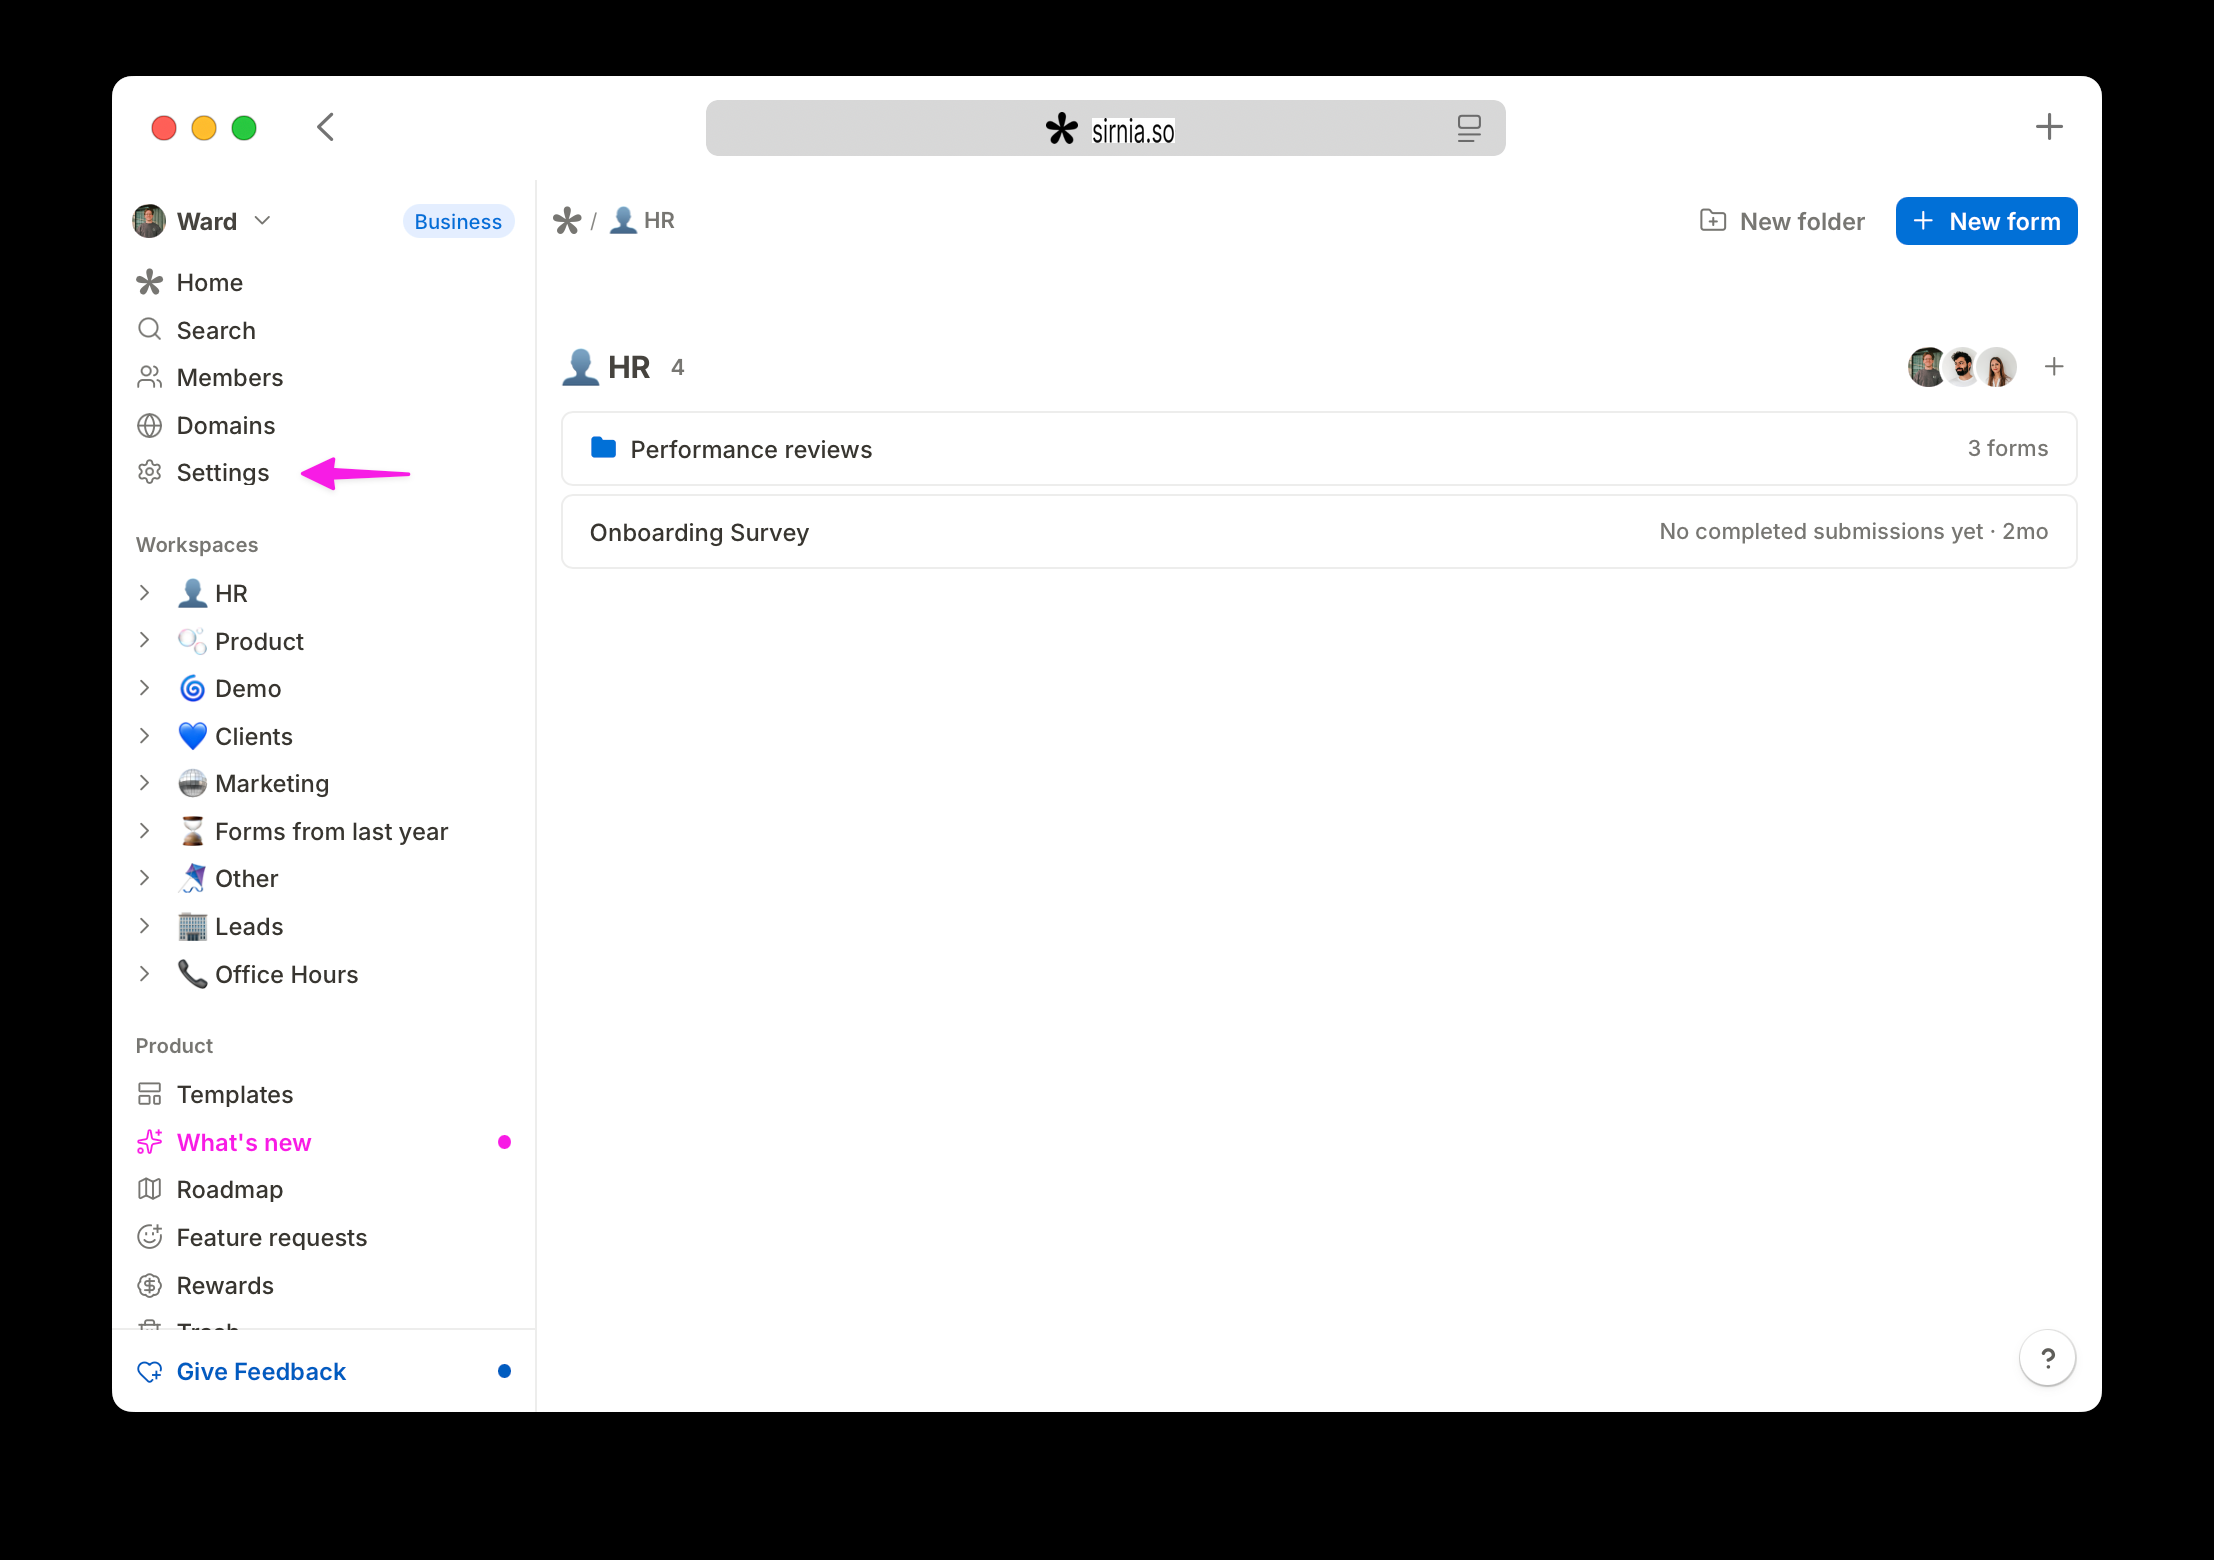Expand the Other workspace chevron
2214x1560 pixels.
[144, 878]
